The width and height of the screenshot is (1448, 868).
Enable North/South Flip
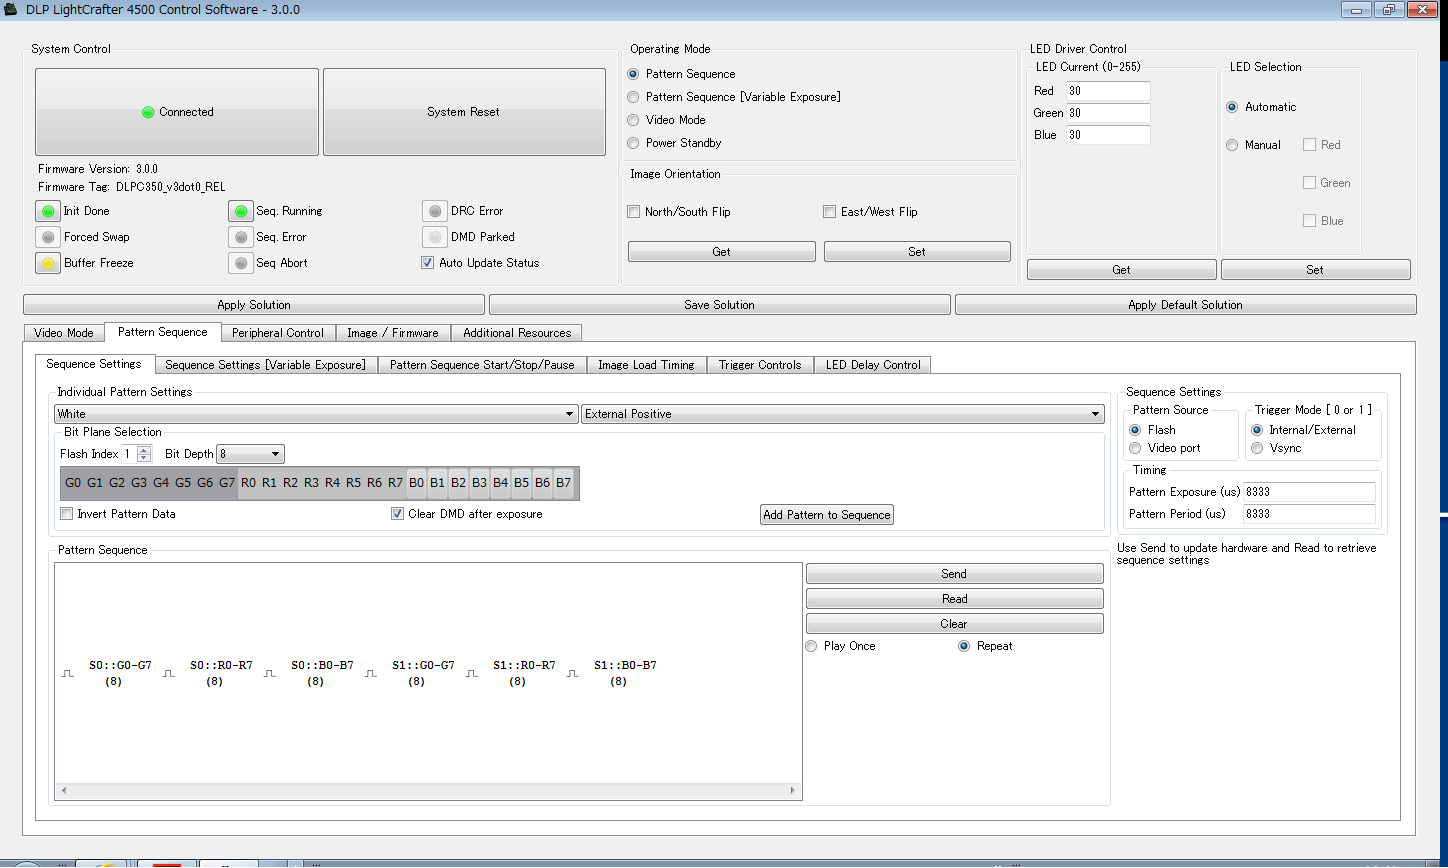coord(633,212)
